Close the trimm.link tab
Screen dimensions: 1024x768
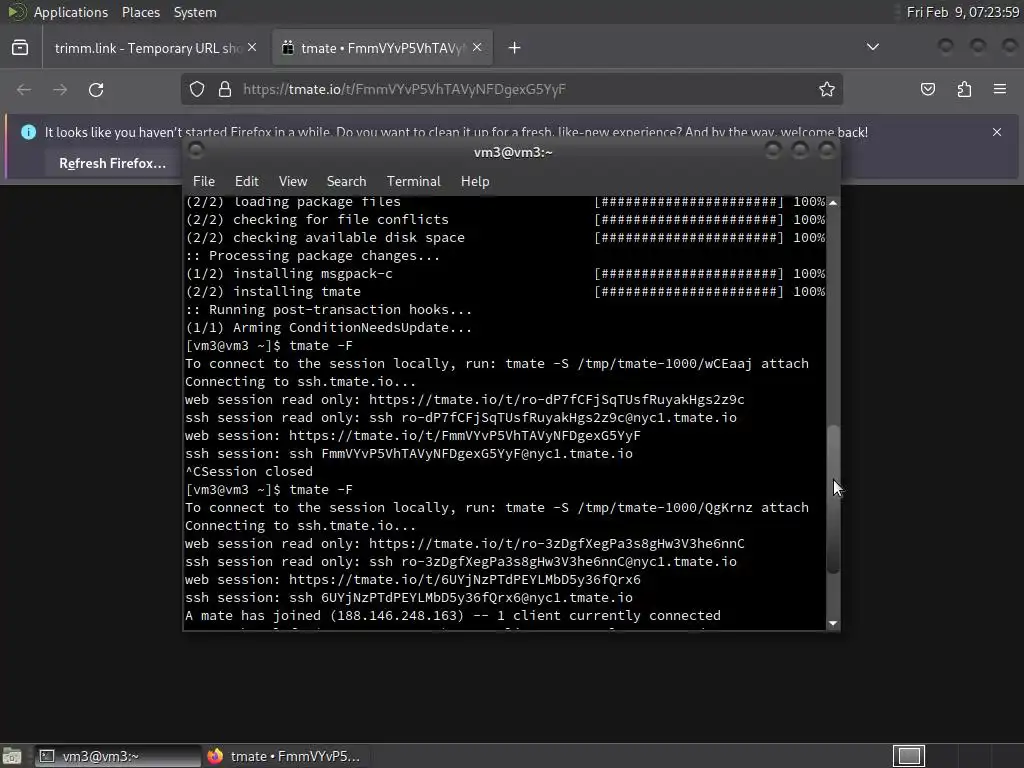click(252, 48)
